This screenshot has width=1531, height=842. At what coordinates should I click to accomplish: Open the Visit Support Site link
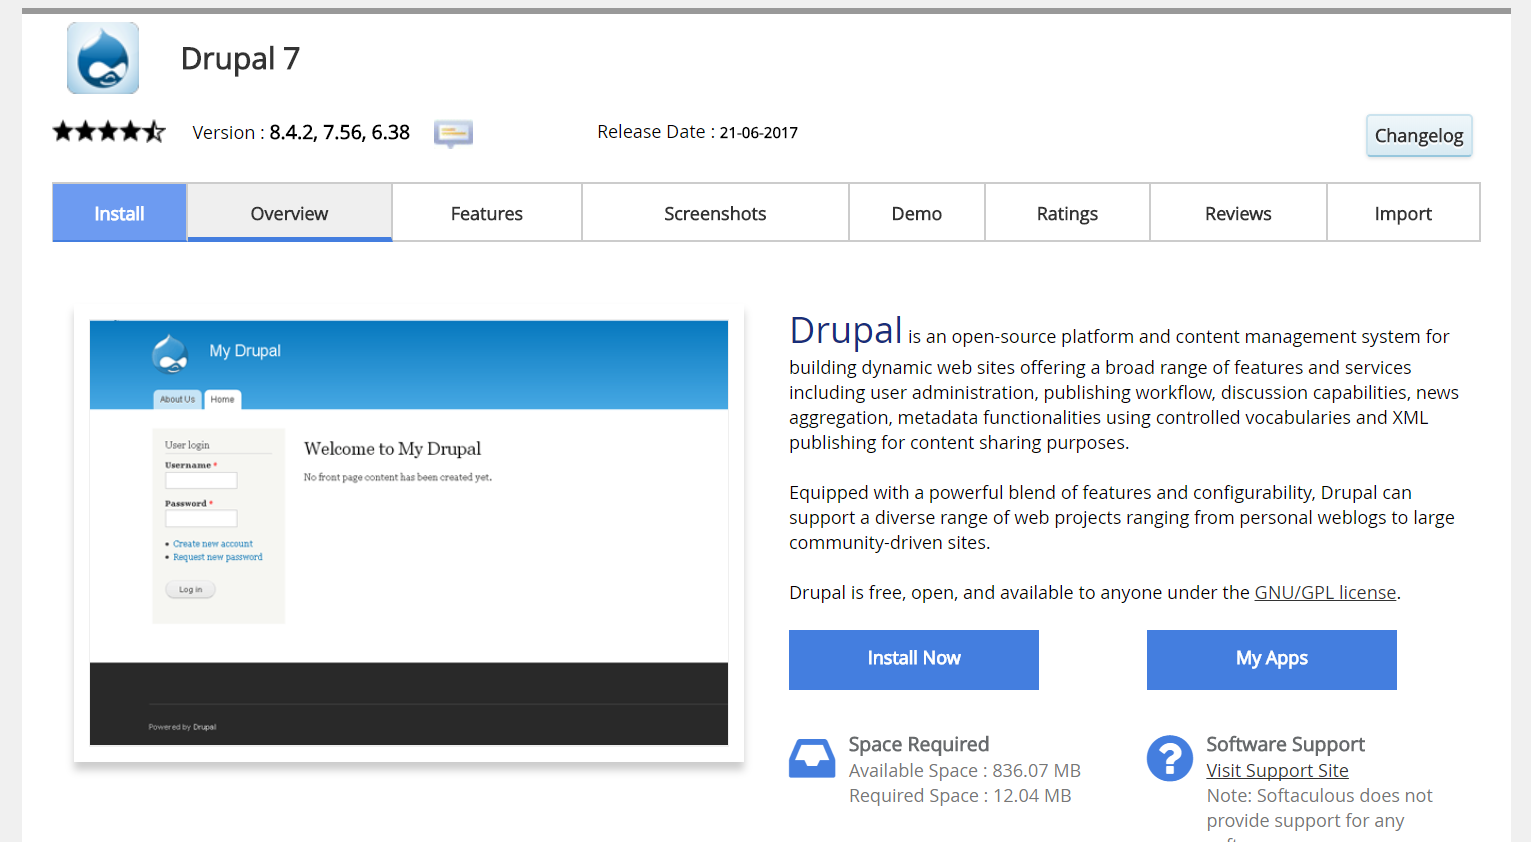click(1277, 770)
